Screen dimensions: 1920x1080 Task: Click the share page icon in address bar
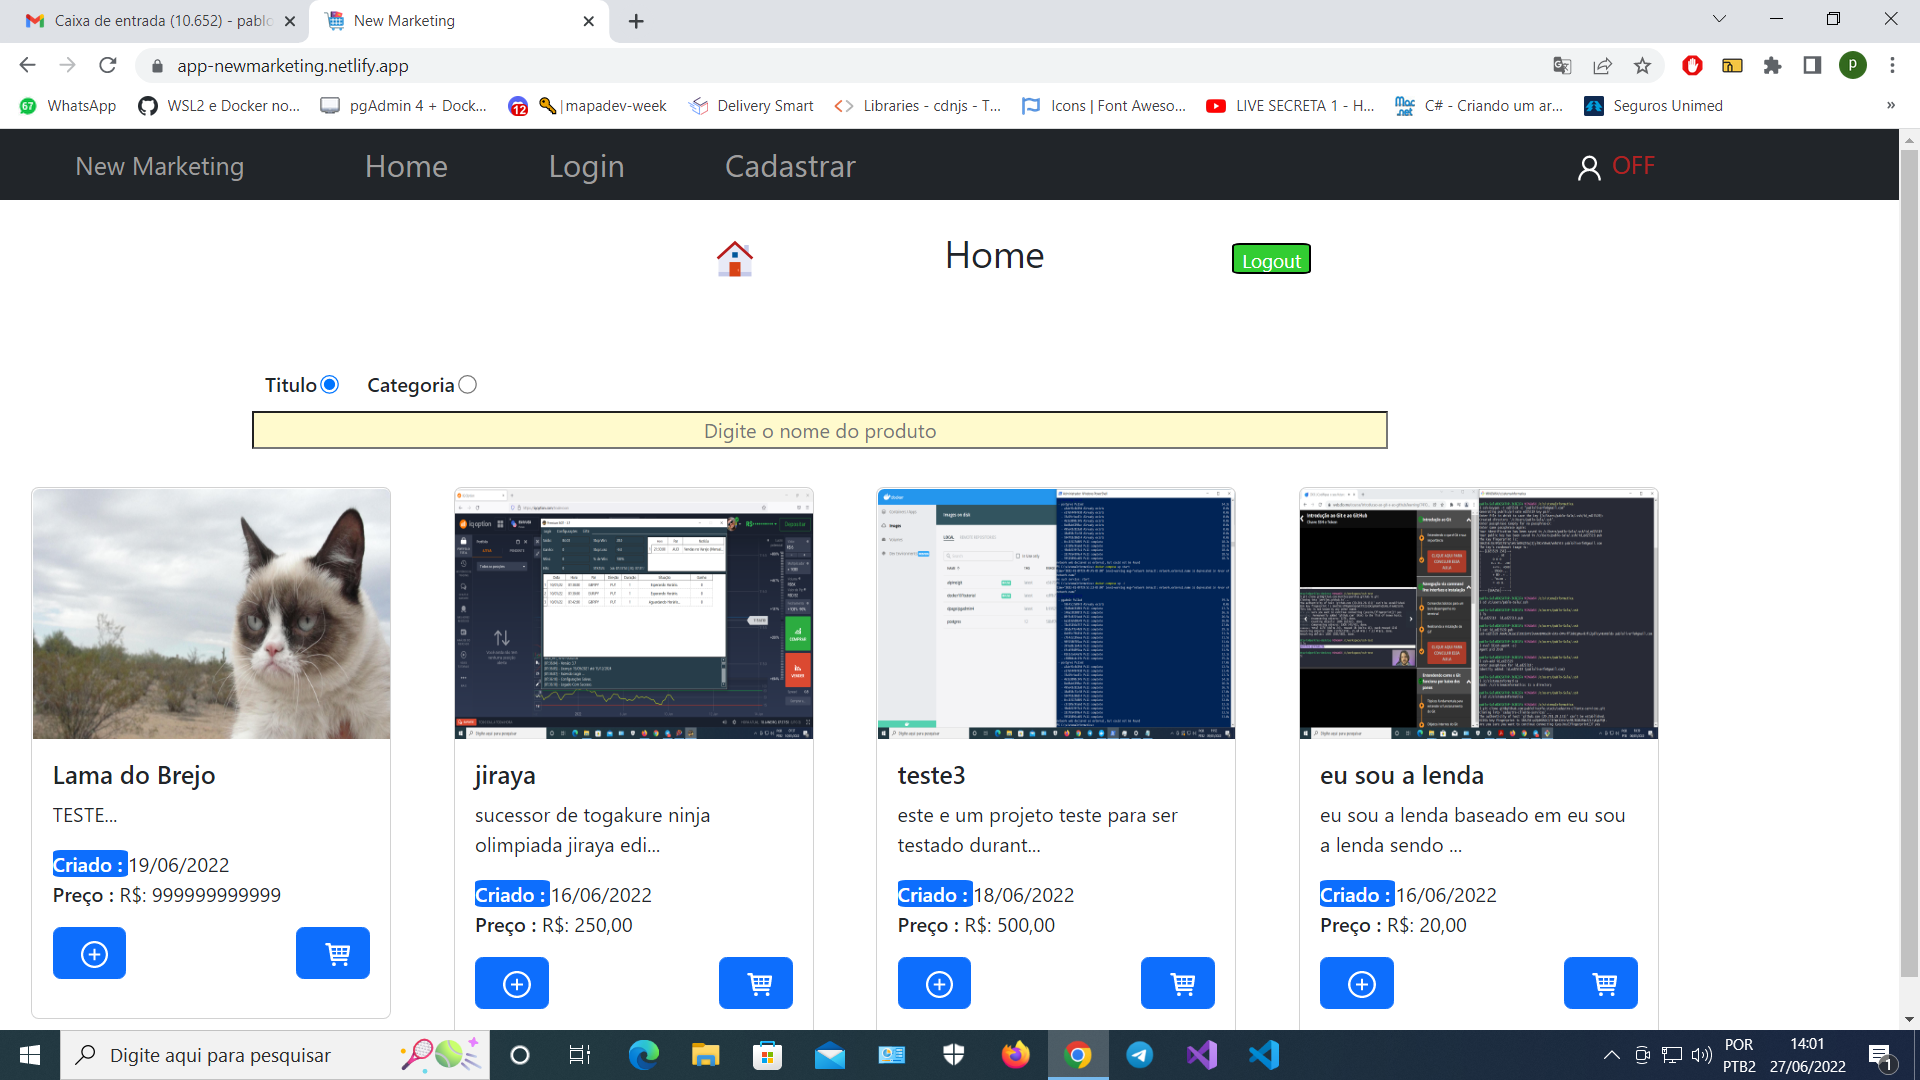[1602, 66]
